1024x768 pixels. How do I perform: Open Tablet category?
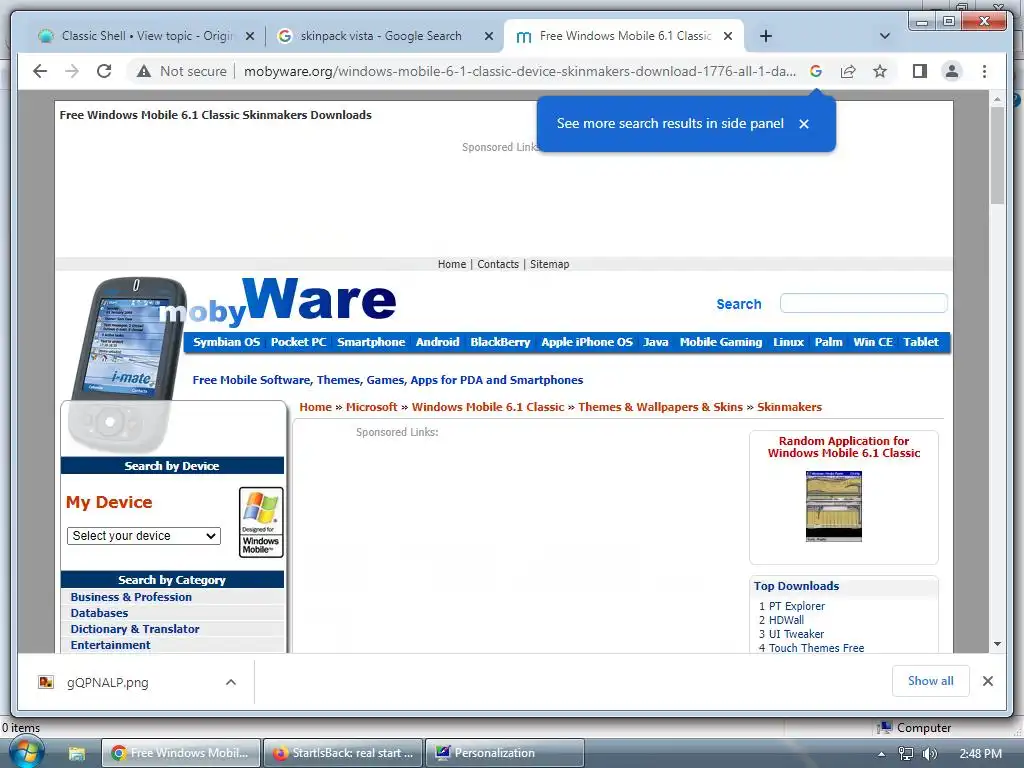921,342
